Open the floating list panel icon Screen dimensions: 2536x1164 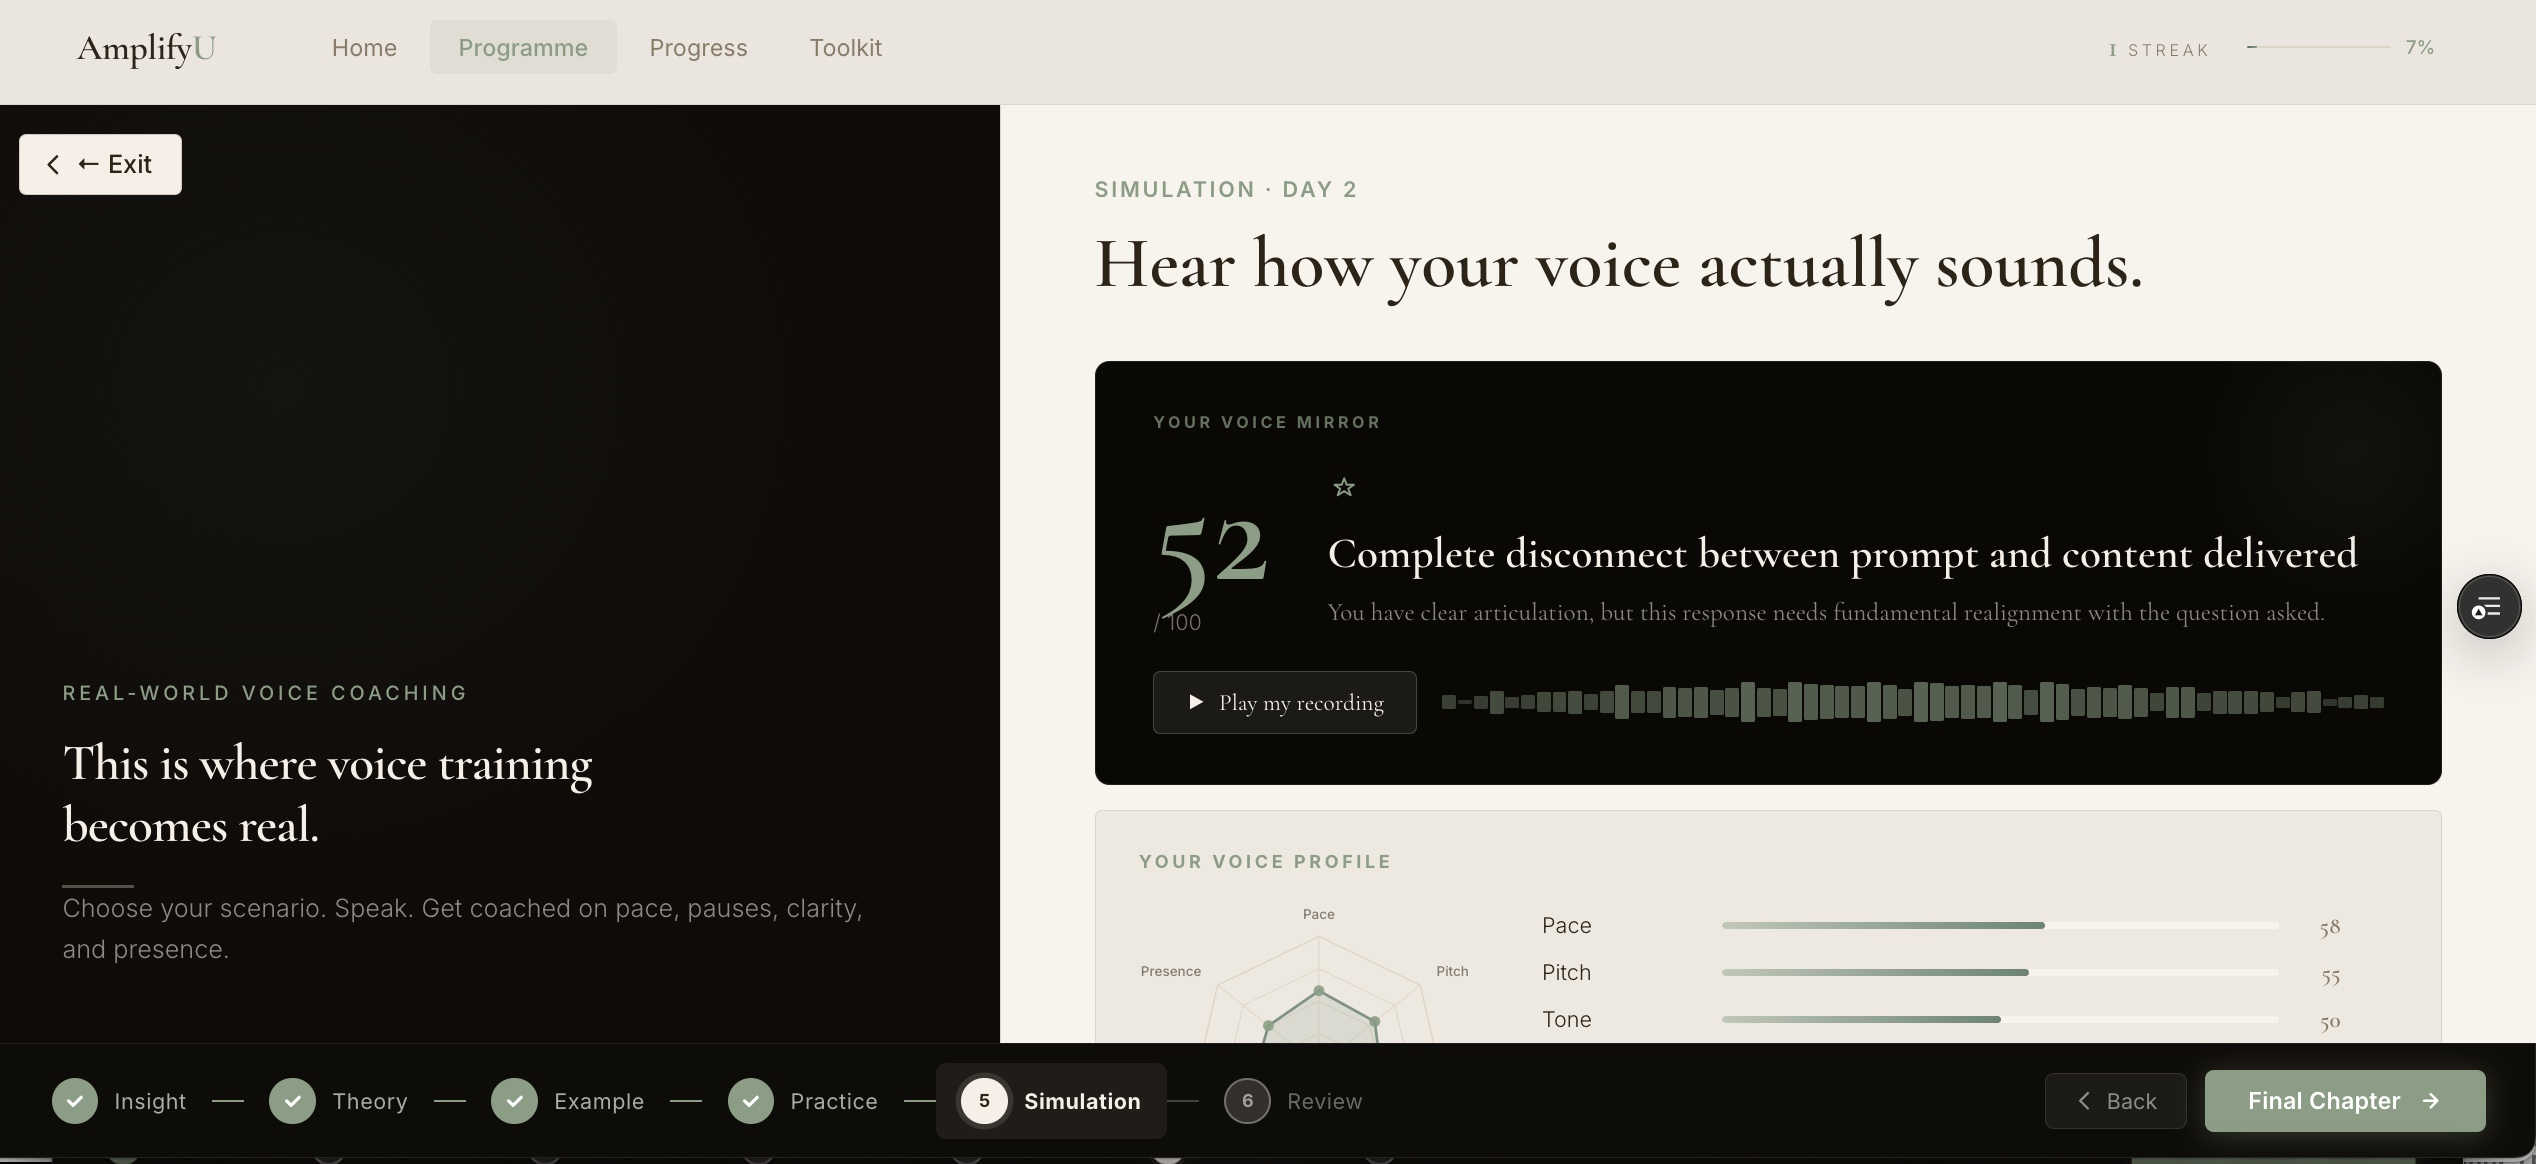coord(2488,606)
